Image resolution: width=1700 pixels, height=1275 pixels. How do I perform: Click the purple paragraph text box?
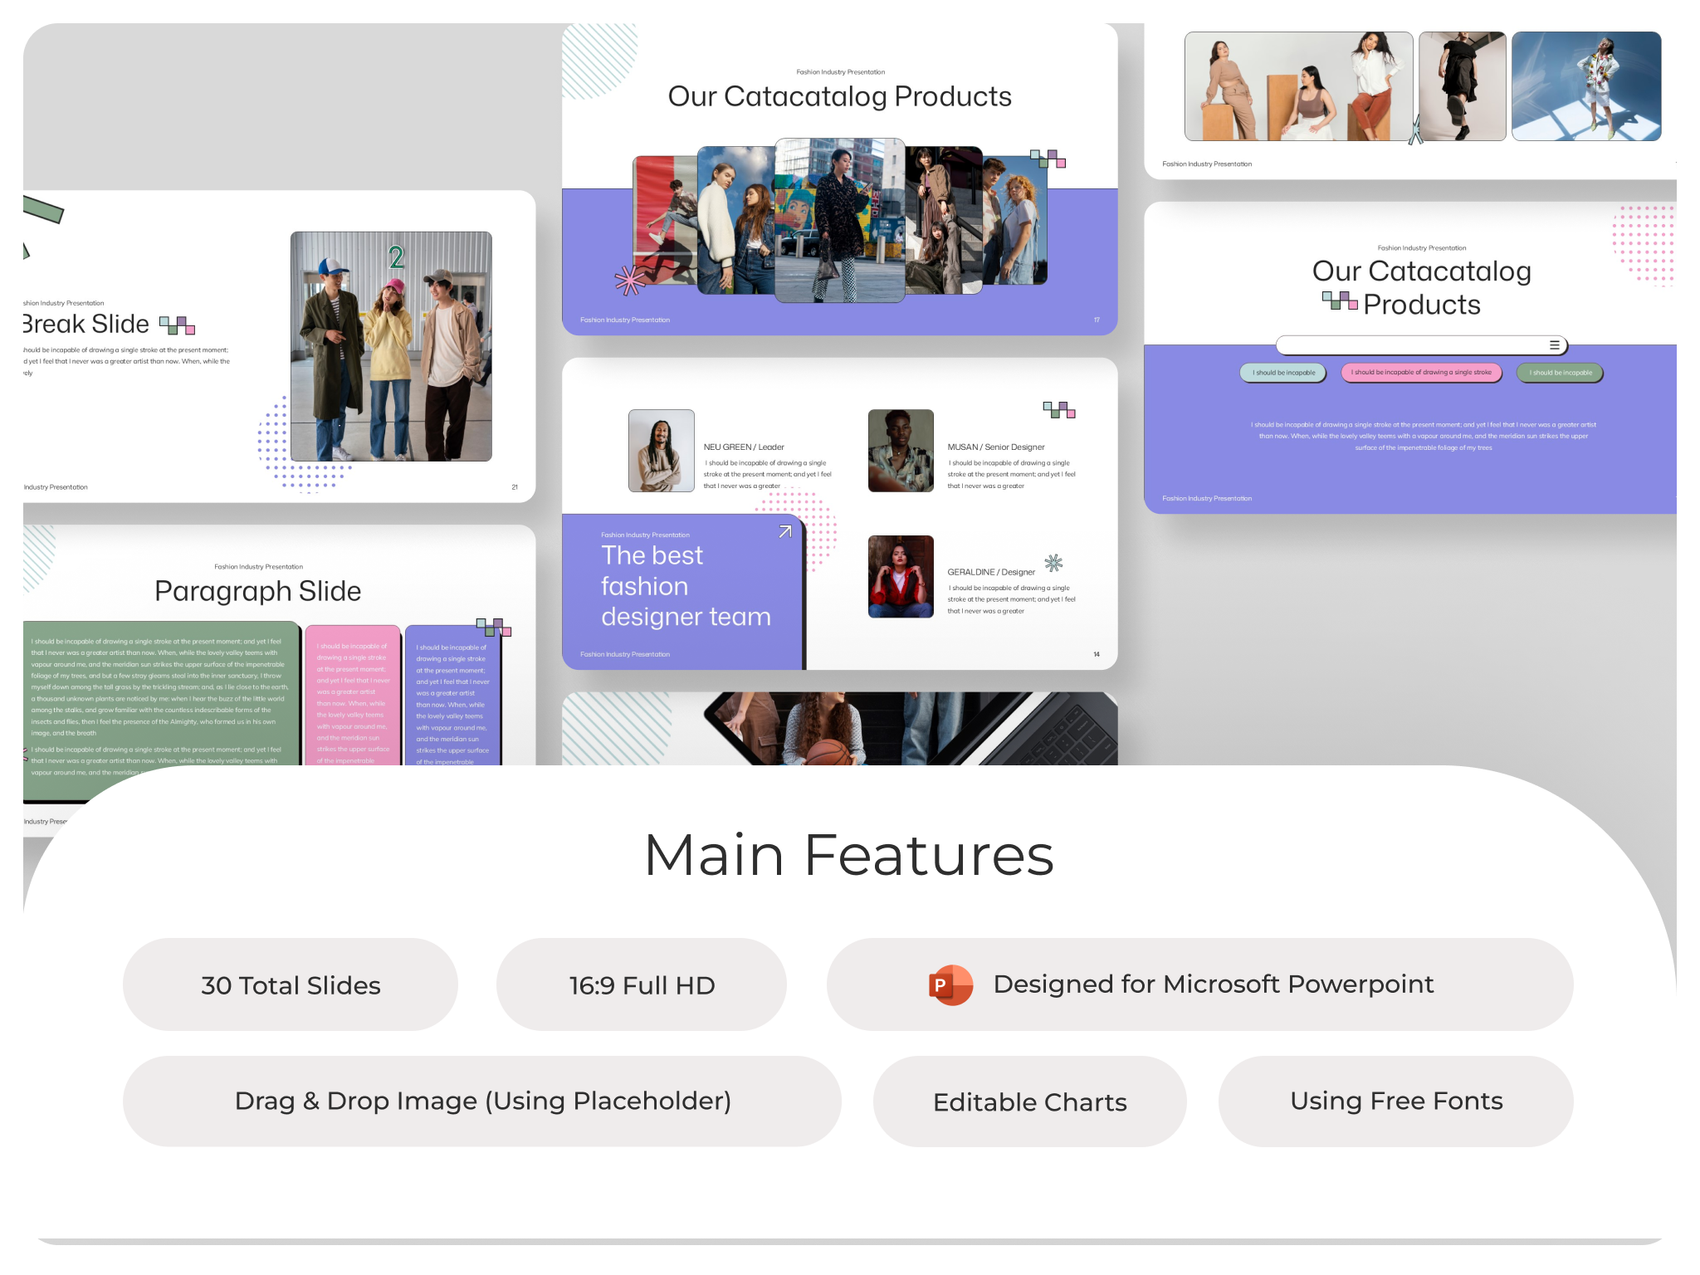click(452, 696)
